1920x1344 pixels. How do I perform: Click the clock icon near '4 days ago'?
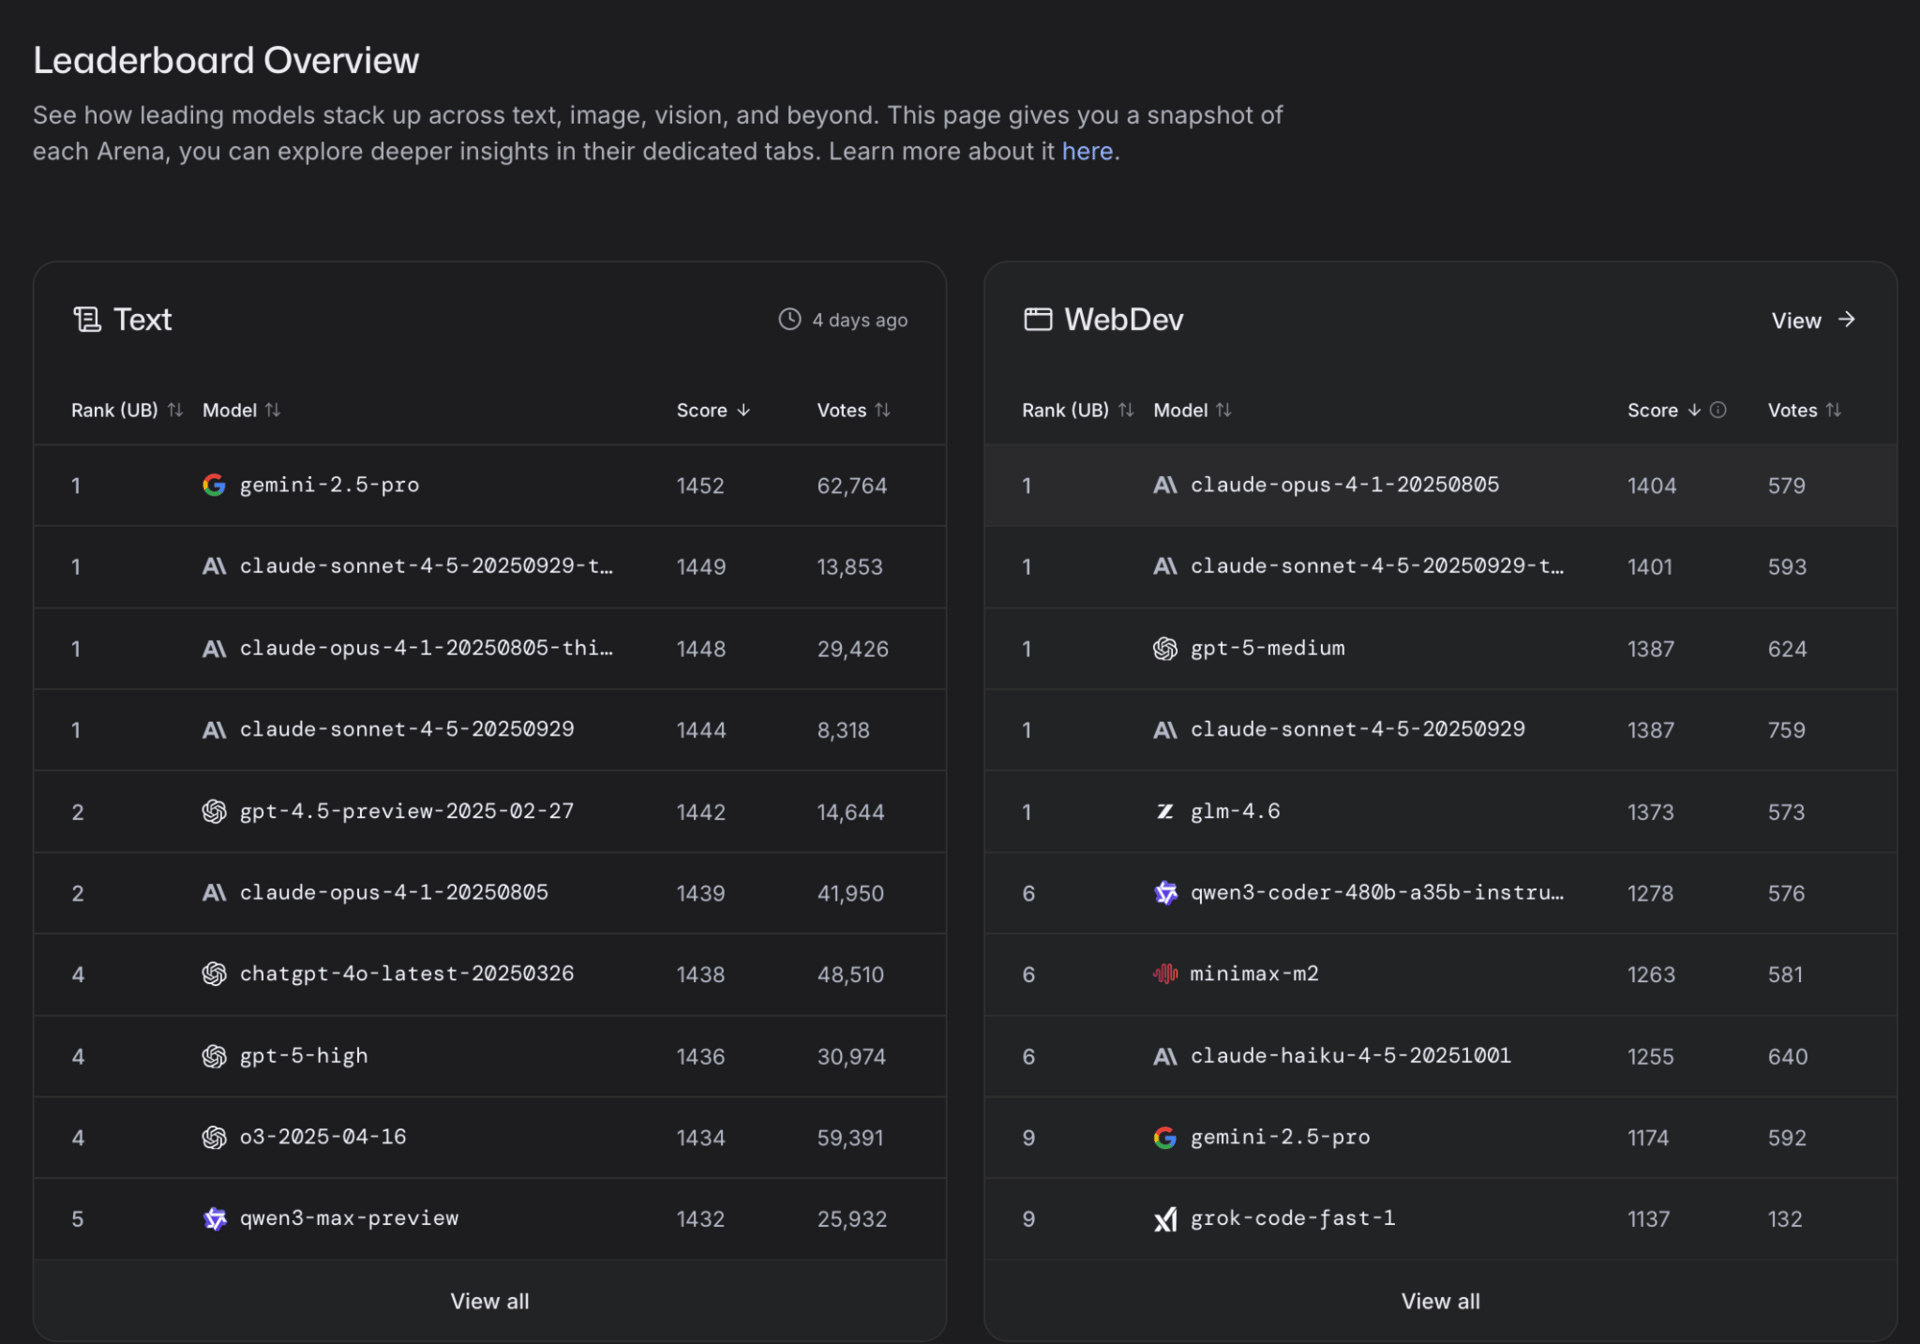790,319
